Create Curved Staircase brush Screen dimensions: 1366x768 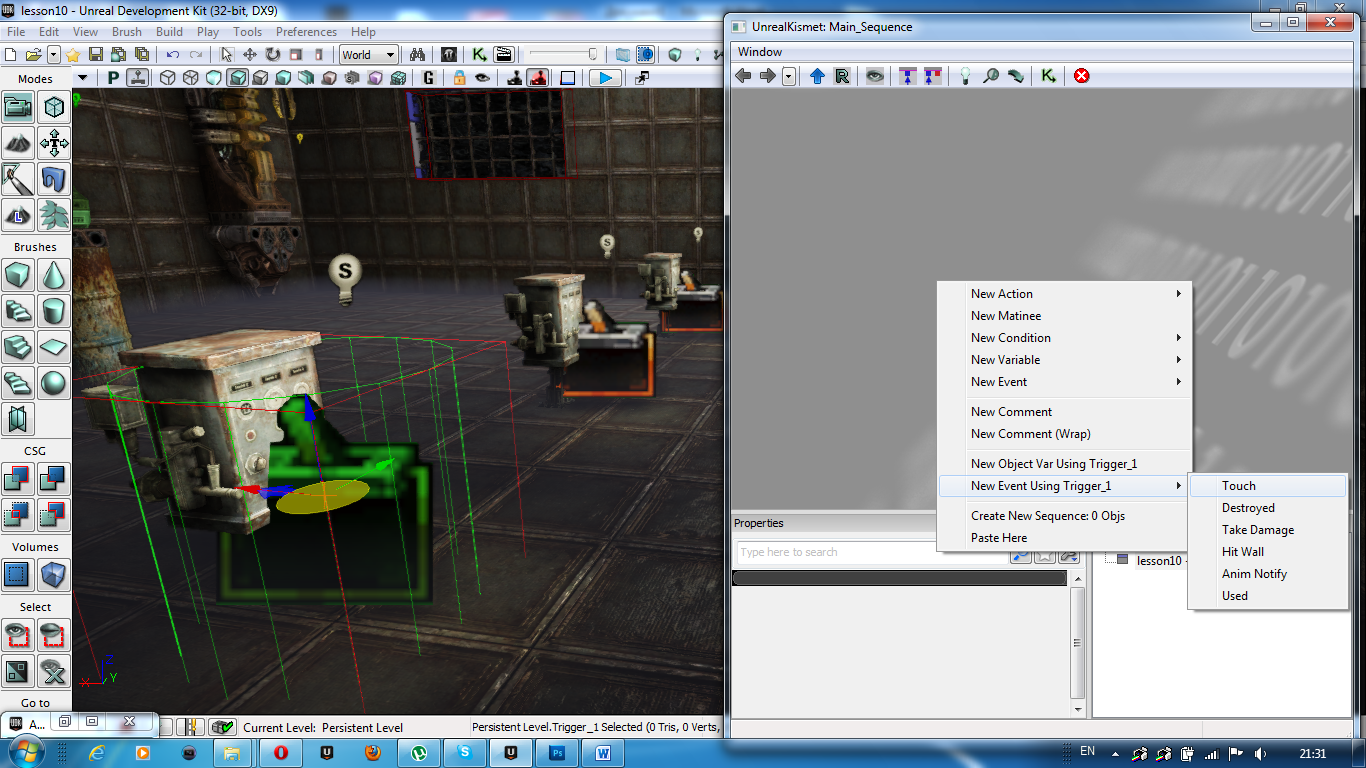point(18,311)
